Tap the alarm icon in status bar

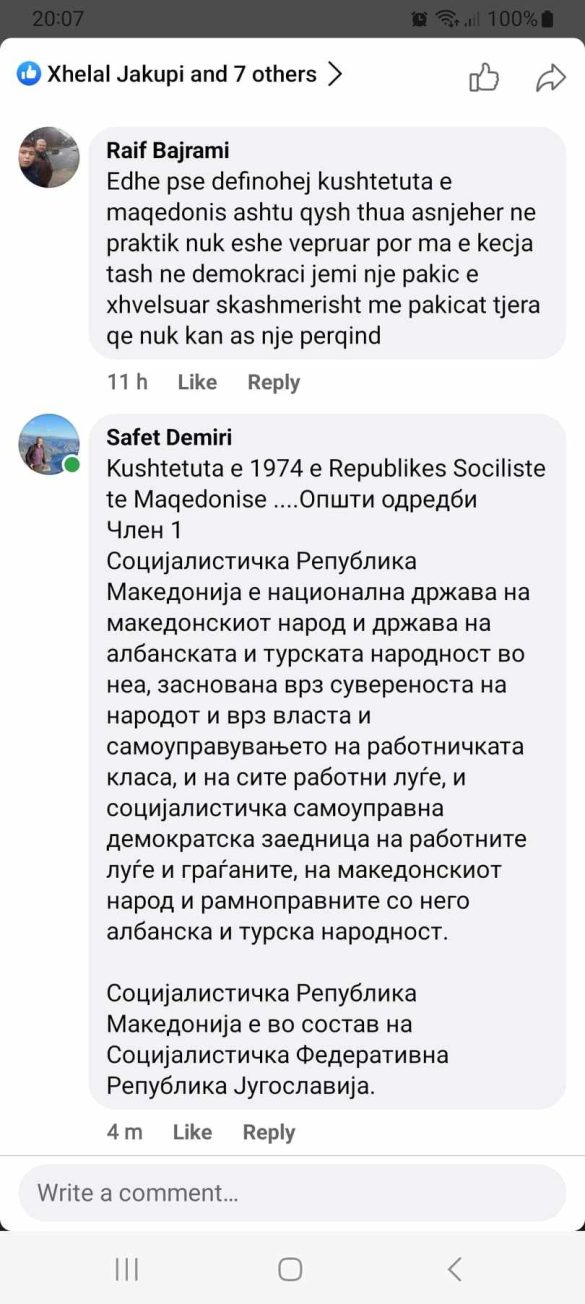420,18
